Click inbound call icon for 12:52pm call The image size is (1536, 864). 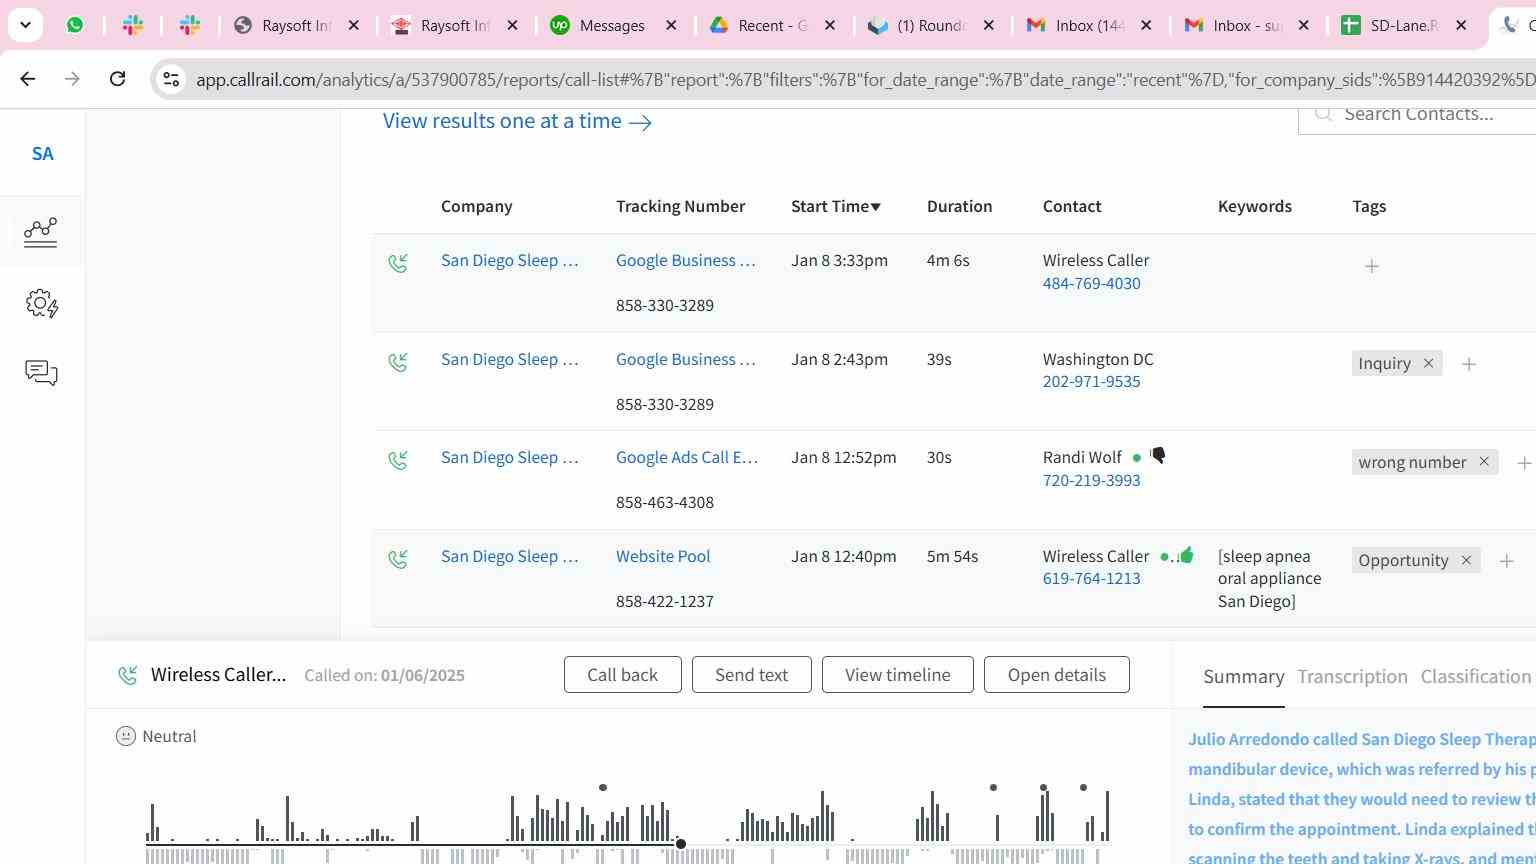[398, 460]
